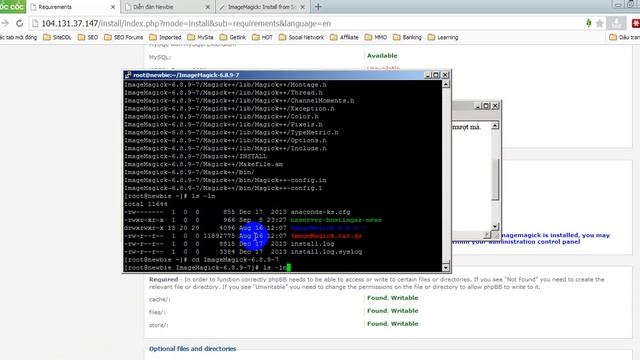Screen dimensions: 640x360
Task: Click the background window's scrollbar down arrow
Action: [x=495, y=226]
